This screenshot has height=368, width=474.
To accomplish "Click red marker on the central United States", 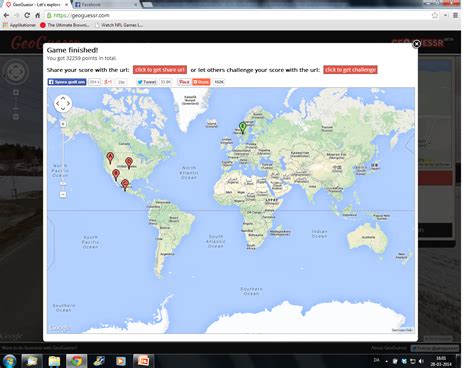I will 129,163.
